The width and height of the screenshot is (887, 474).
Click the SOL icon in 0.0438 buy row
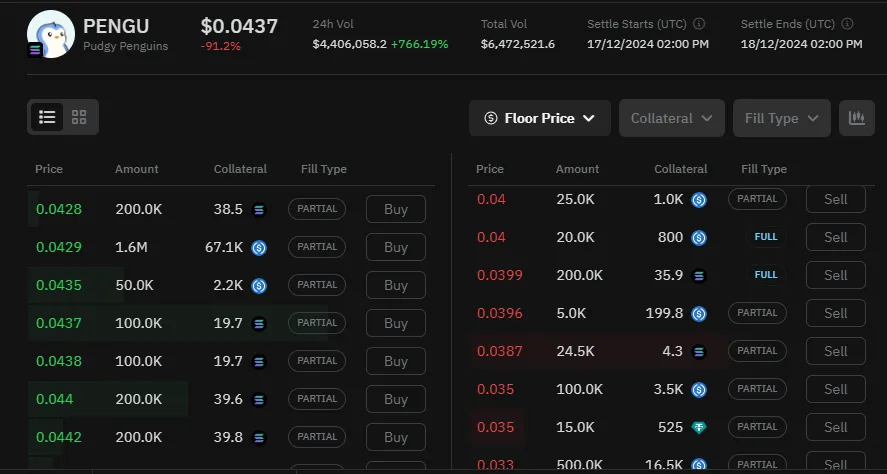[x=259, y=361]
